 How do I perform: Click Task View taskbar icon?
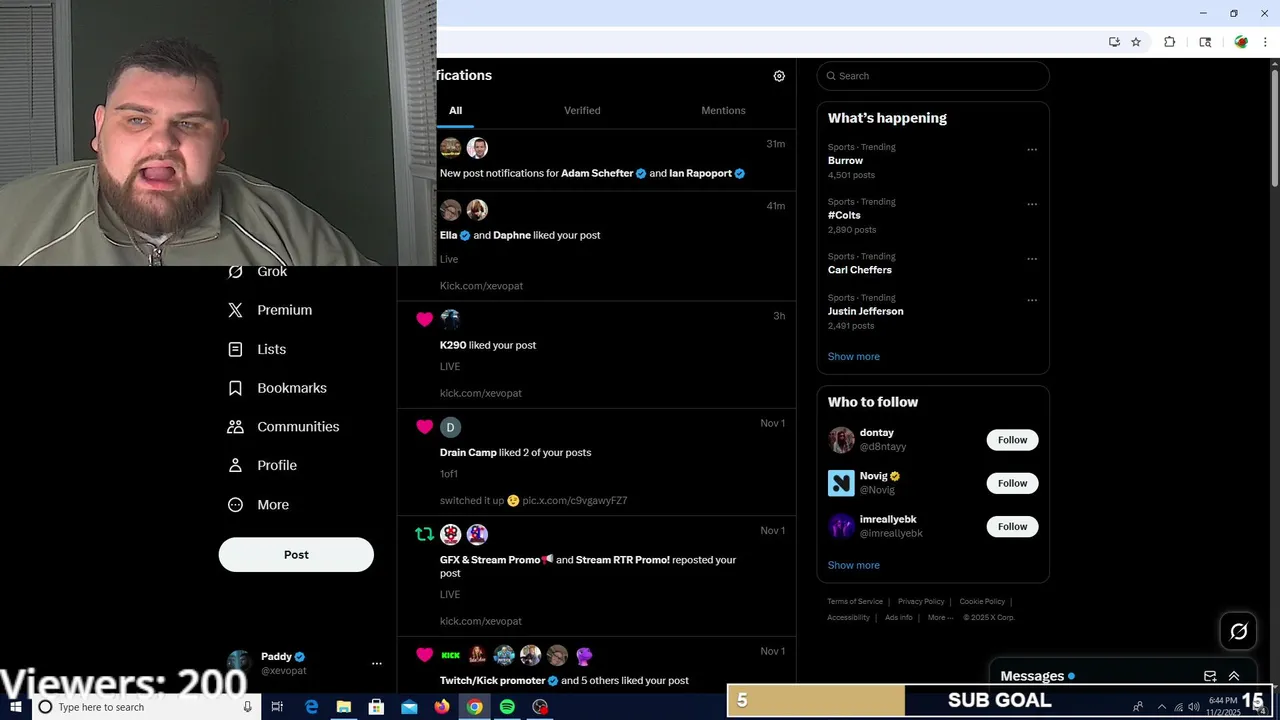pos(277,707)
